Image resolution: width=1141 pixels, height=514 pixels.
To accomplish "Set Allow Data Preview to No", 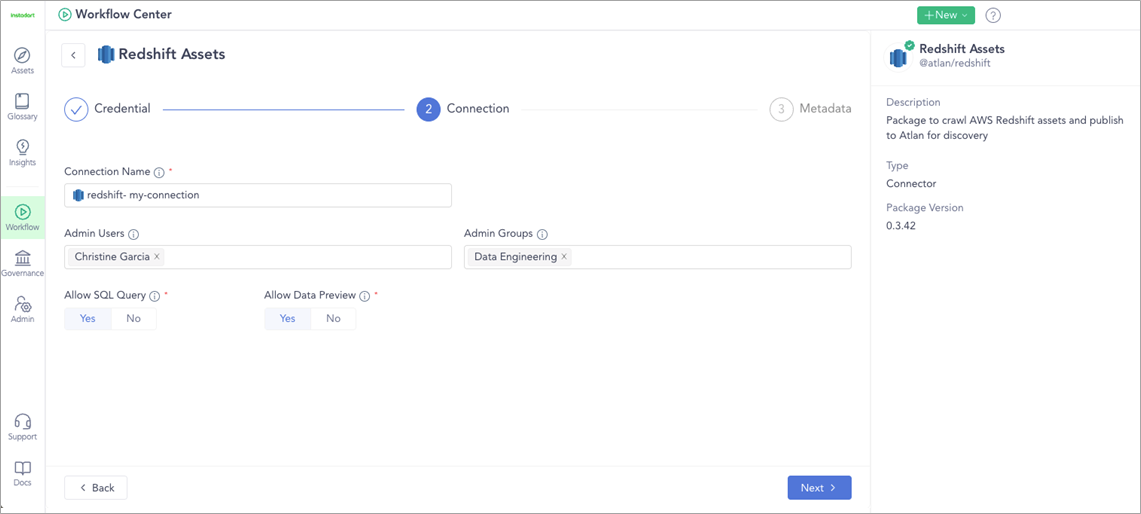I will coord(333,319).
